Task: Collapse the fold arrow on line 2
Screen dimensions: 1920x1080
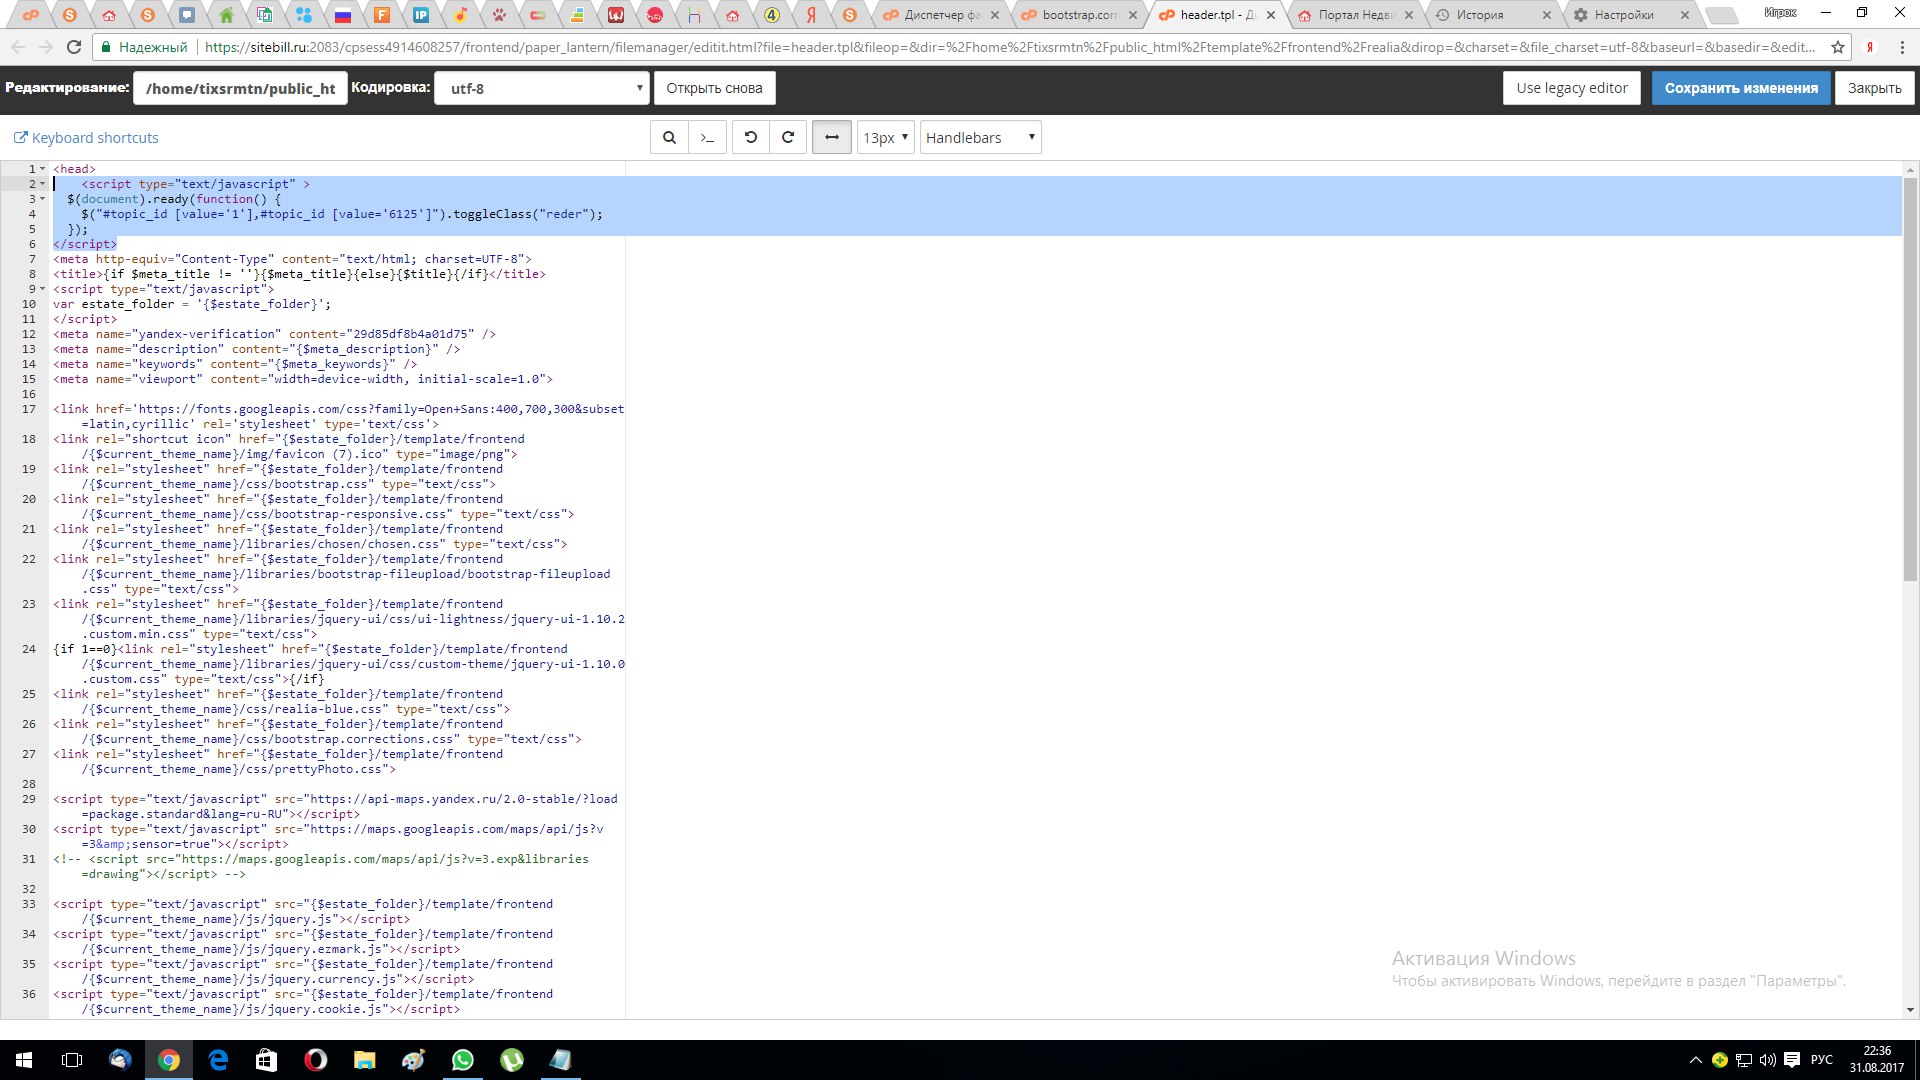Action: (x=42, y=184)
